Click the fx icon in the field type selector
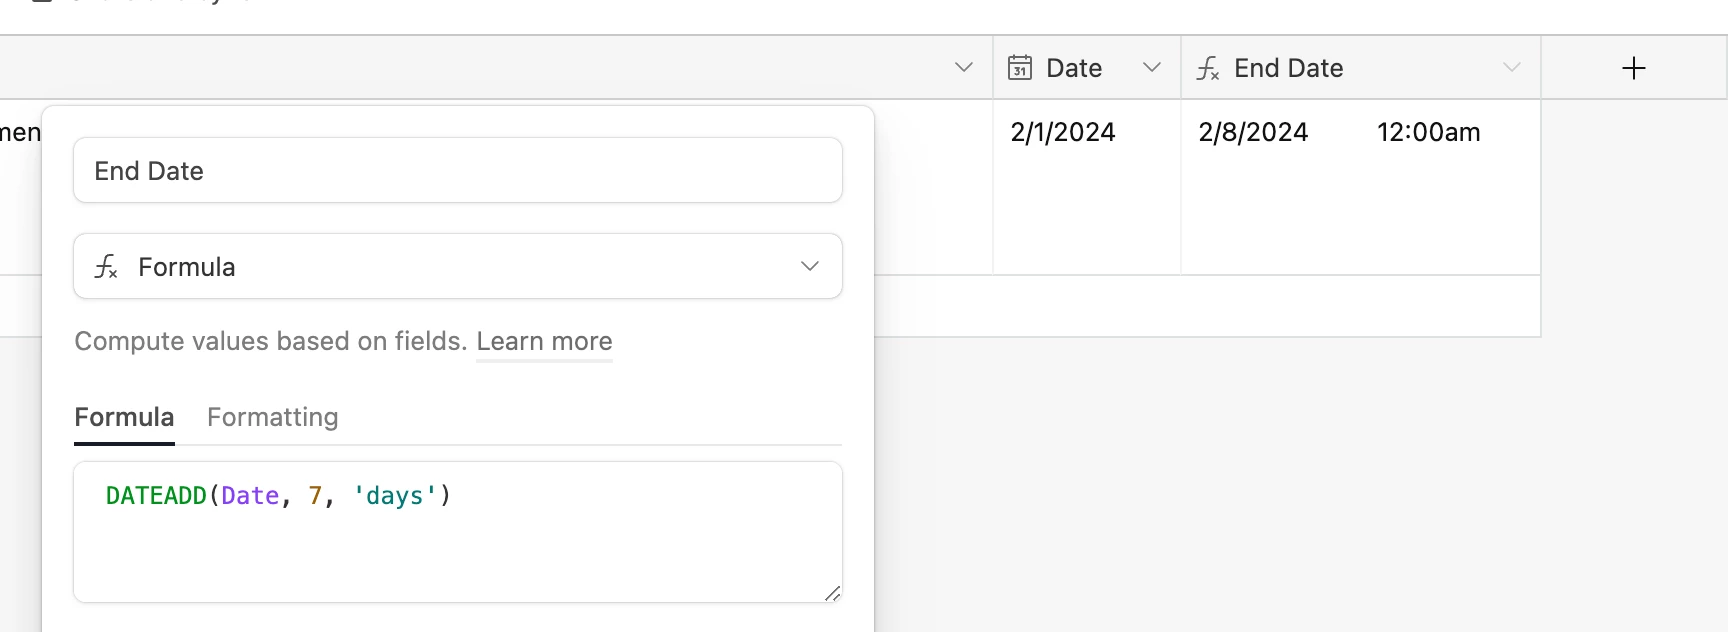The width and height of the screenshot is (1728, 632). click(x=106, y=267)
